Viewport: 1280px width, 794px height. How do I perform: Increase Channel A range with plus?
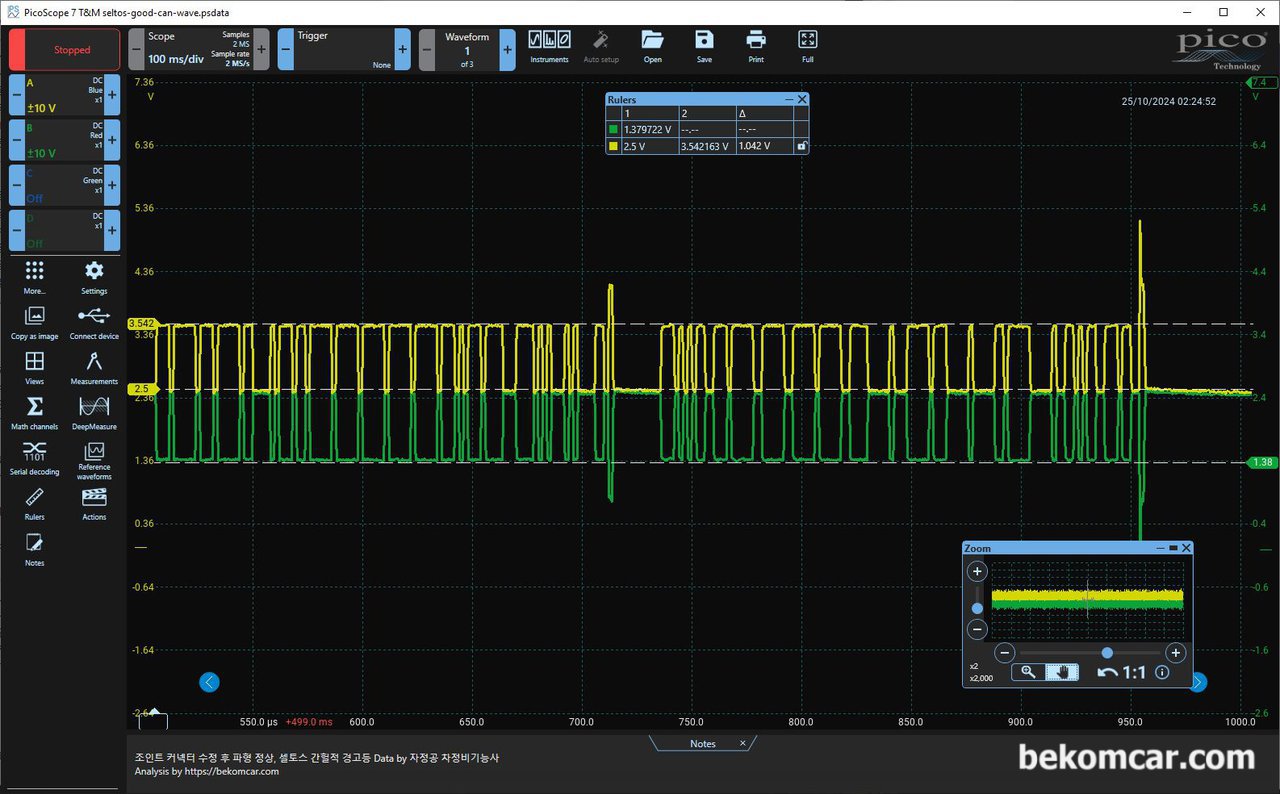[x=112, y=95]
